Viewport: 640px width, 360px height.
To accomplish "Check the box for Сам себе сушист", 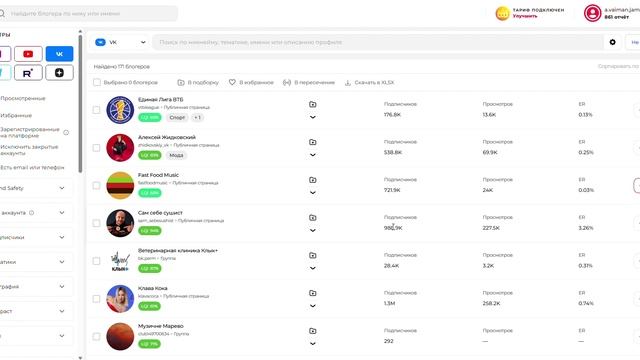I will coord(96,223).
